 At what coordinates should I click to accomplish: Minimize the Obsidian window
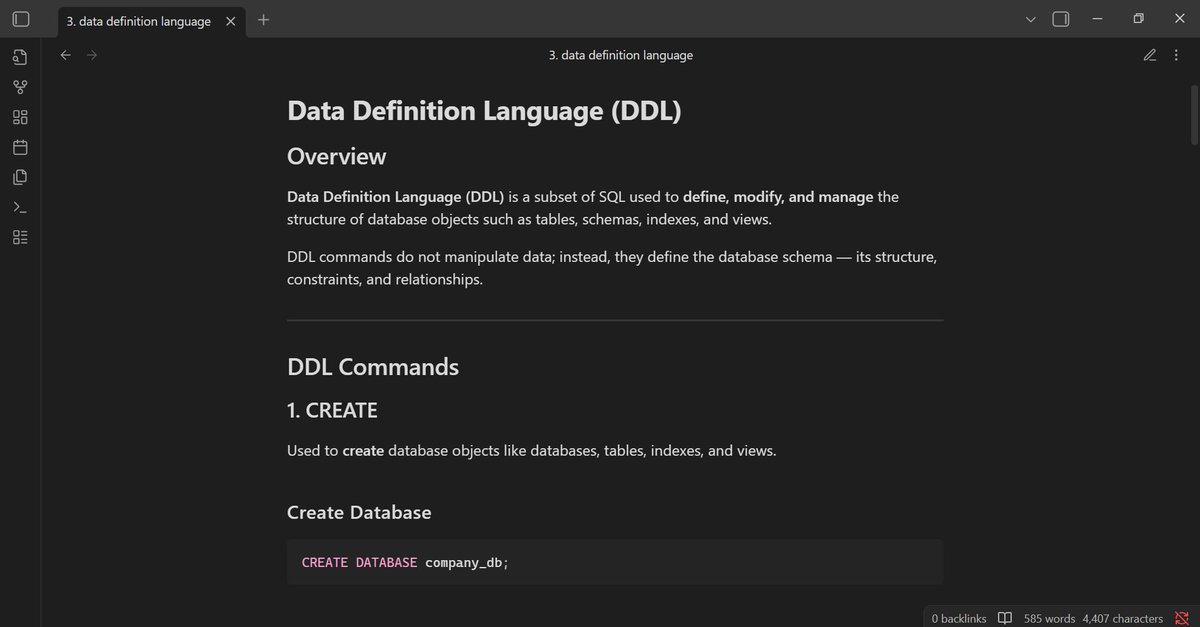tap(1098, 19)
